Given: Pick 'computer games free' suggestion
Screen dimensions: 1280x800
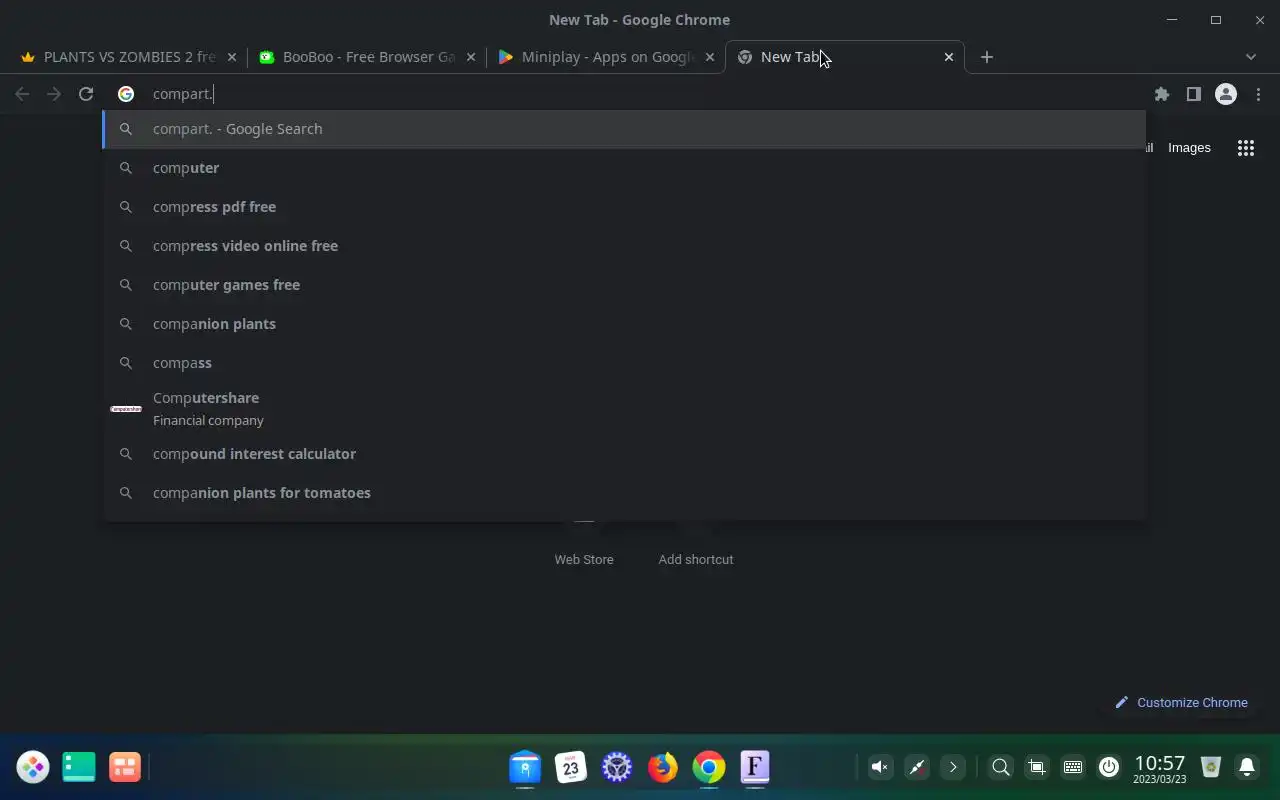Looking at the screenshot, I should pos(624,285).
